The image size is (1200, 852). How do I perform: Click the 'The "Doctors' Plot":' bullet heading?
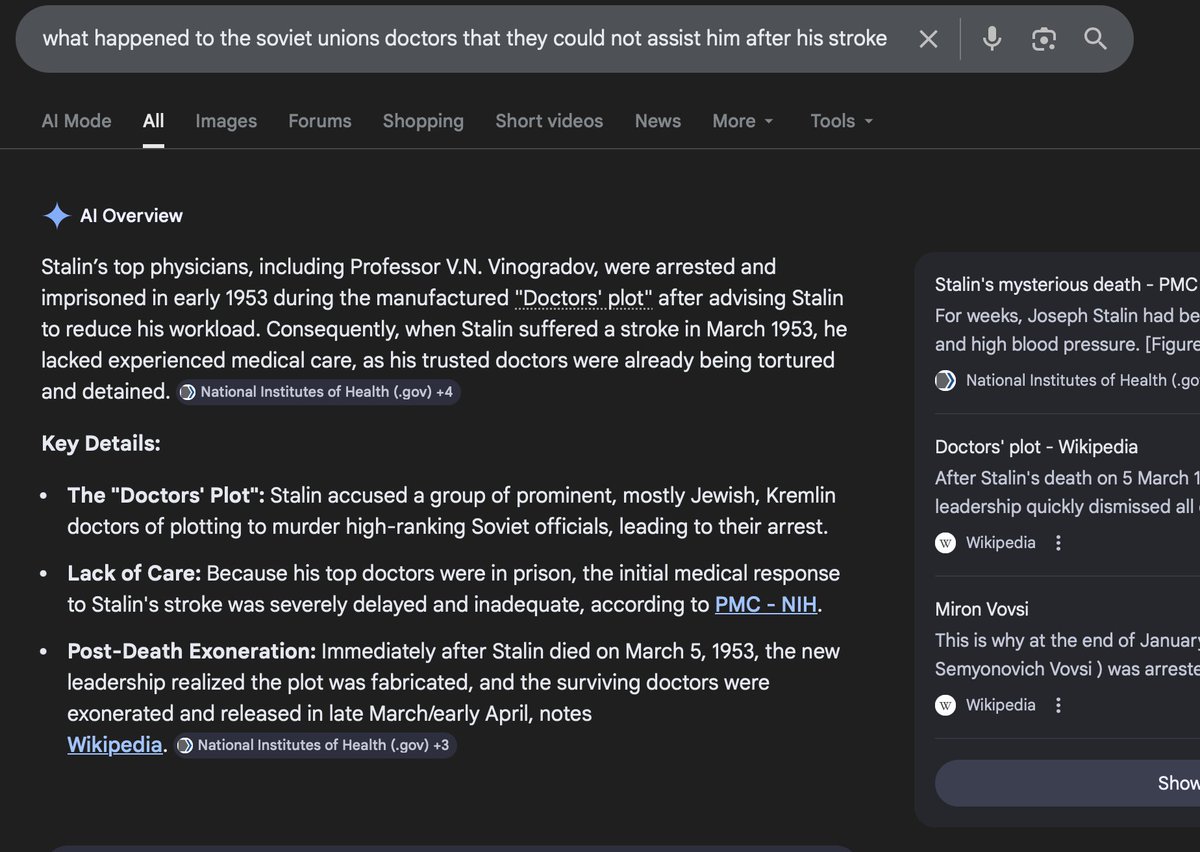(166, 495)
